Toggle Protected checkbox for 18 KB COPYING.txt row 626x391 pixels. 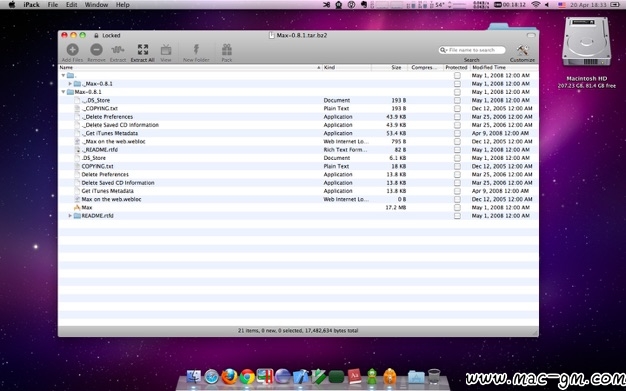click(x=457, y=166)
